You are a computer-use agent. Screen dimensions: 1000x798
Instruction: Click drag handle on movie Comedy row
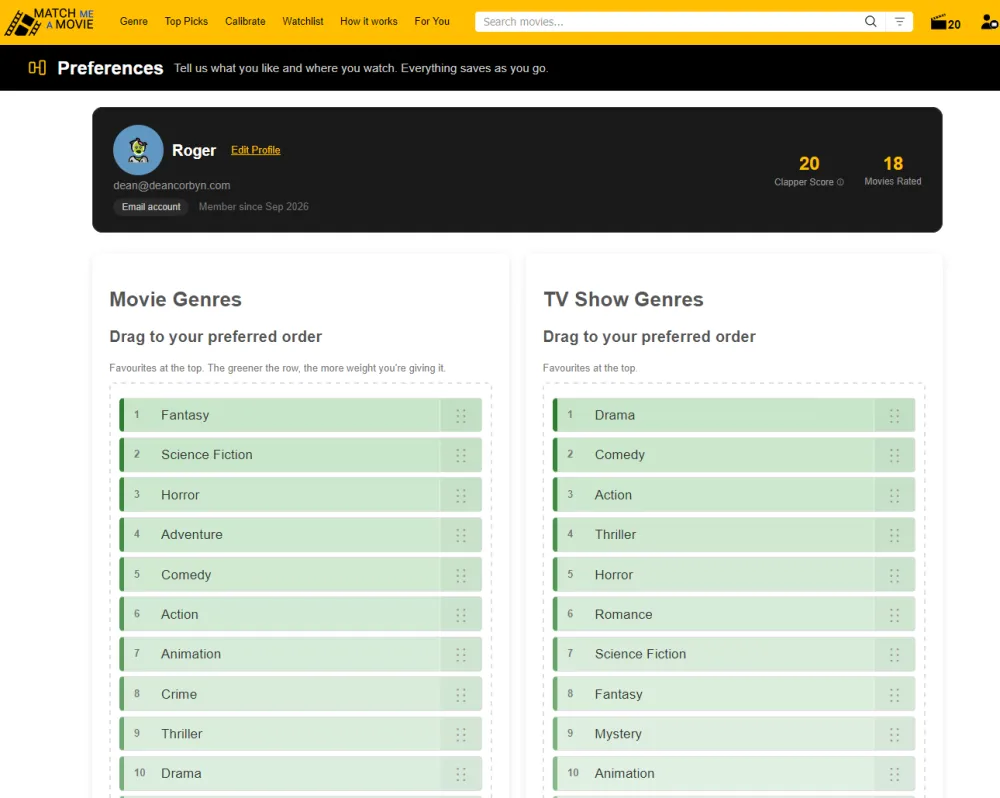(x=460, y=575)
